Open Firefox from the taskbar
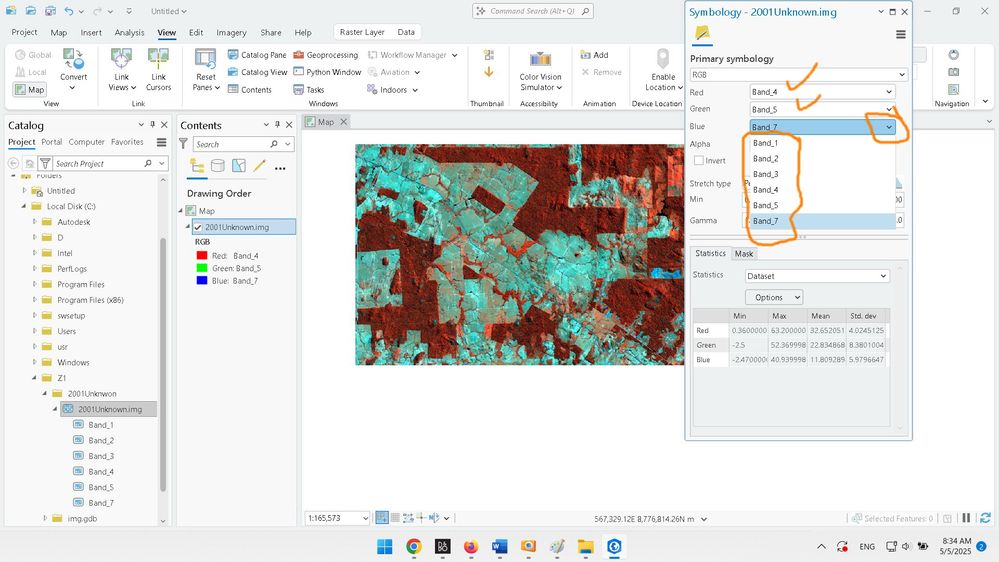Screen dimensions: 999x562 click(471, 547)
